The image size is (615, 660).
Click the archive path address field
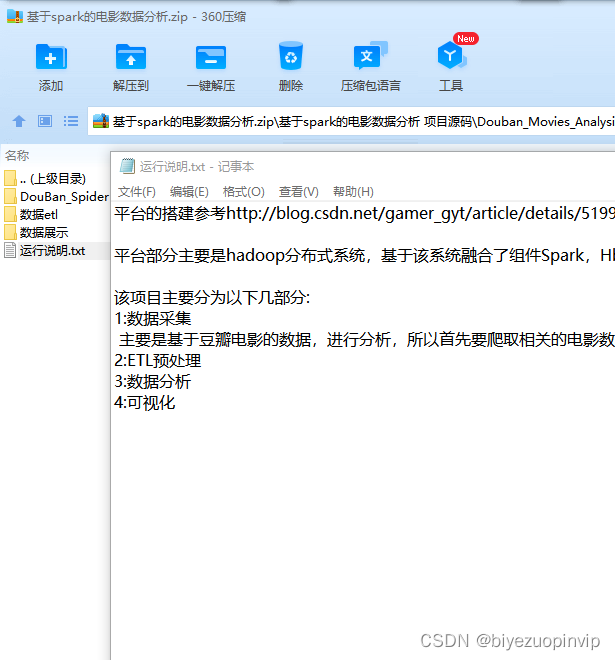351,121
